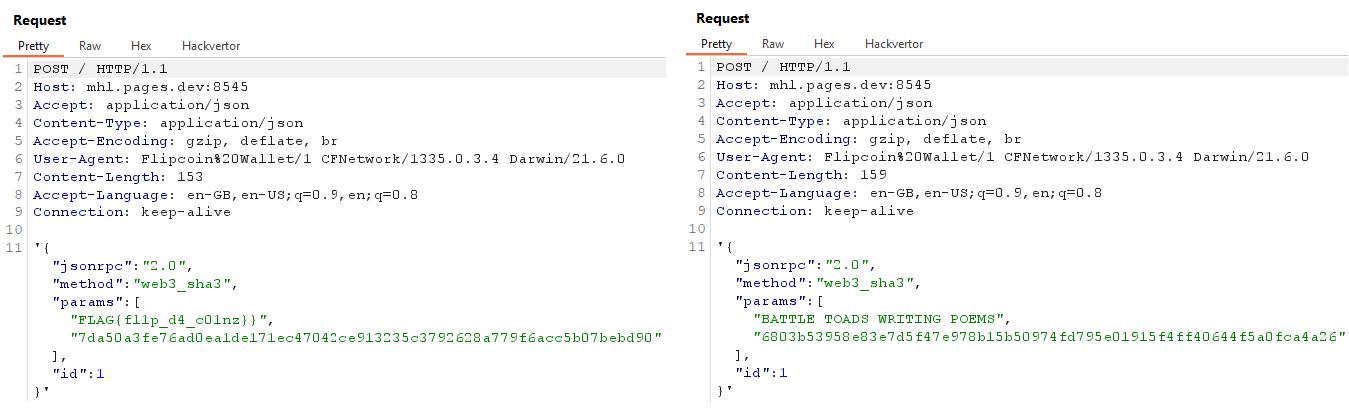1349x410 pixels.
Task: Switch to the Raw tab in left request
Action: click(x=90, y=45)
